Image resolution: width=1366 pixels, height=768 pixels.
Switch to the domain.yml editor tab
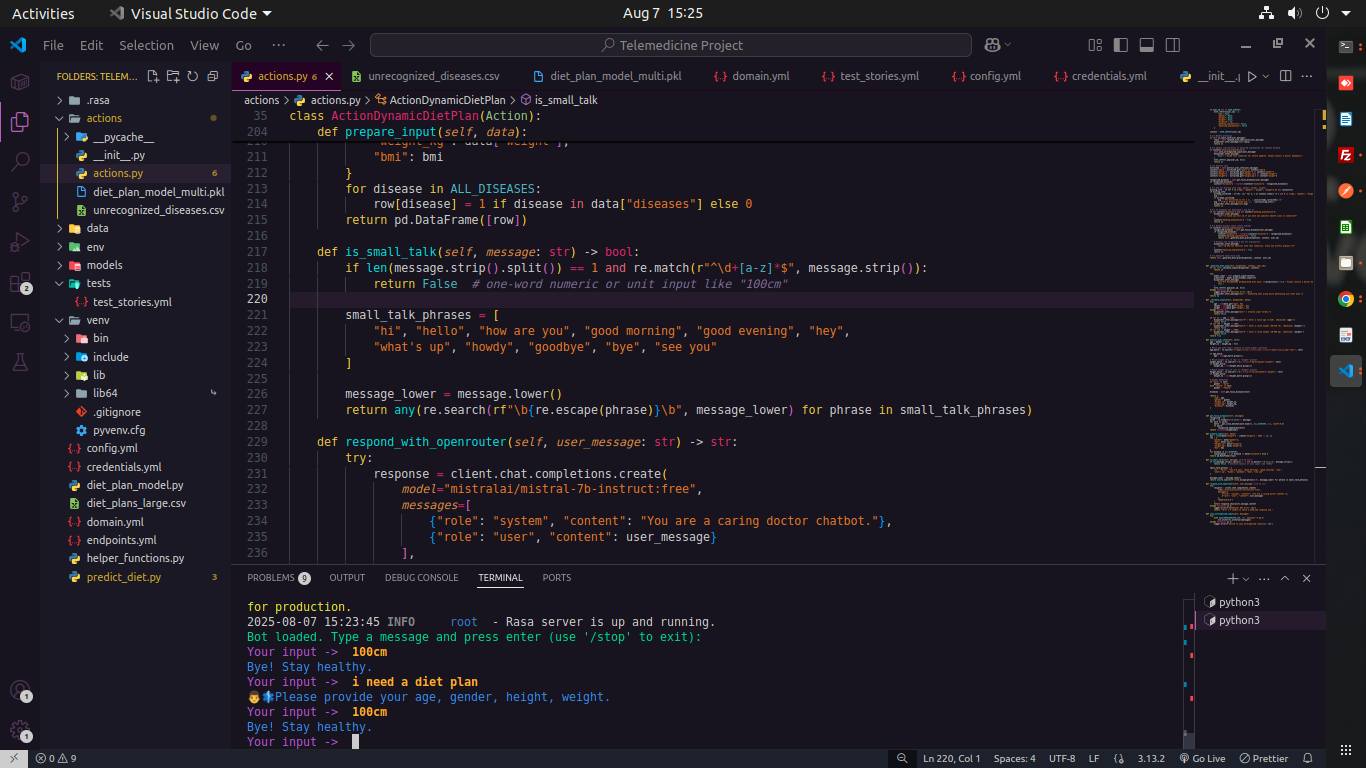click(x=759, y=76)
